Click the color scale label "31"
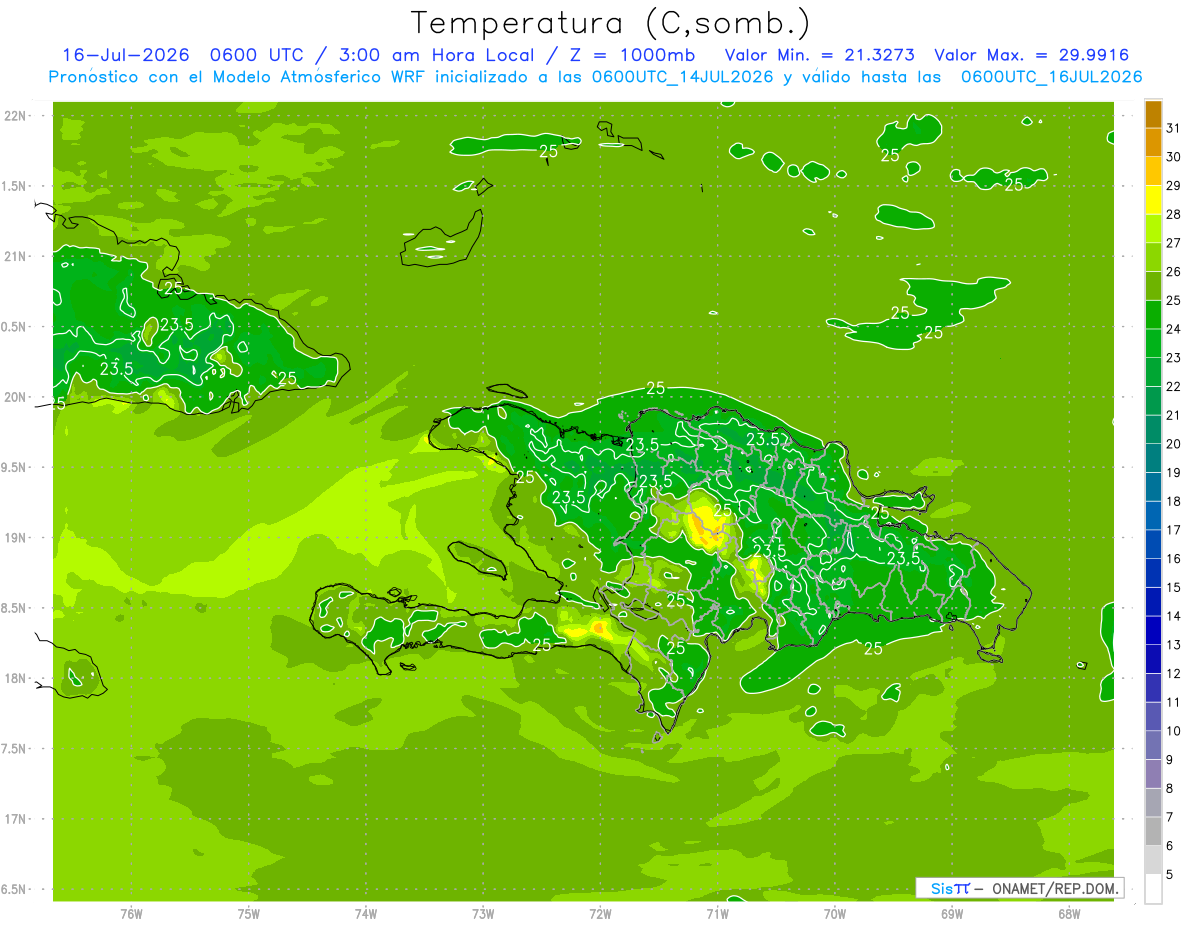 [x=1174, y=128]
